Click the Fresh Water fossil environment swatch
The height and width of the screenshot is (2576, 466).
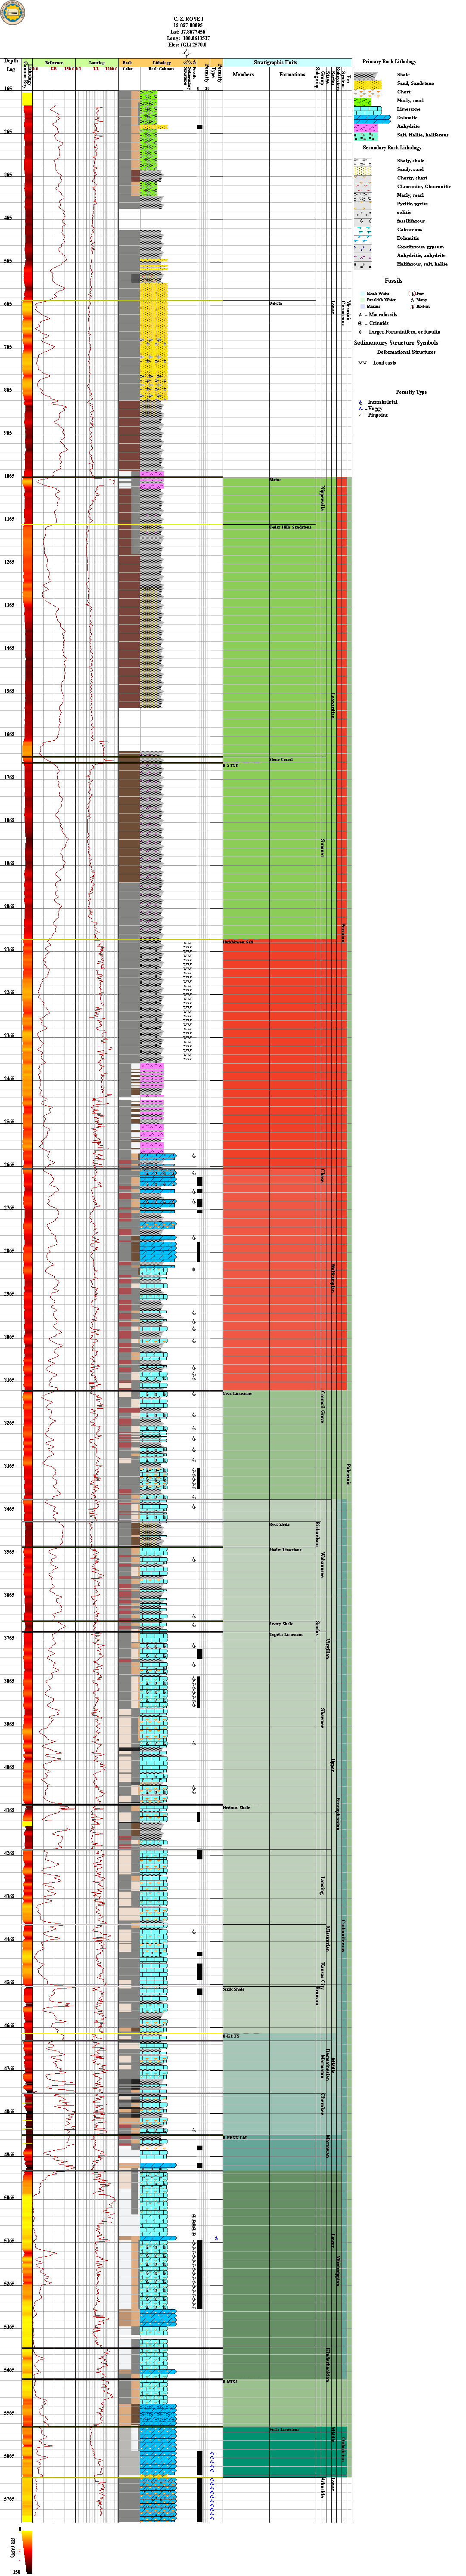[362, 293]
